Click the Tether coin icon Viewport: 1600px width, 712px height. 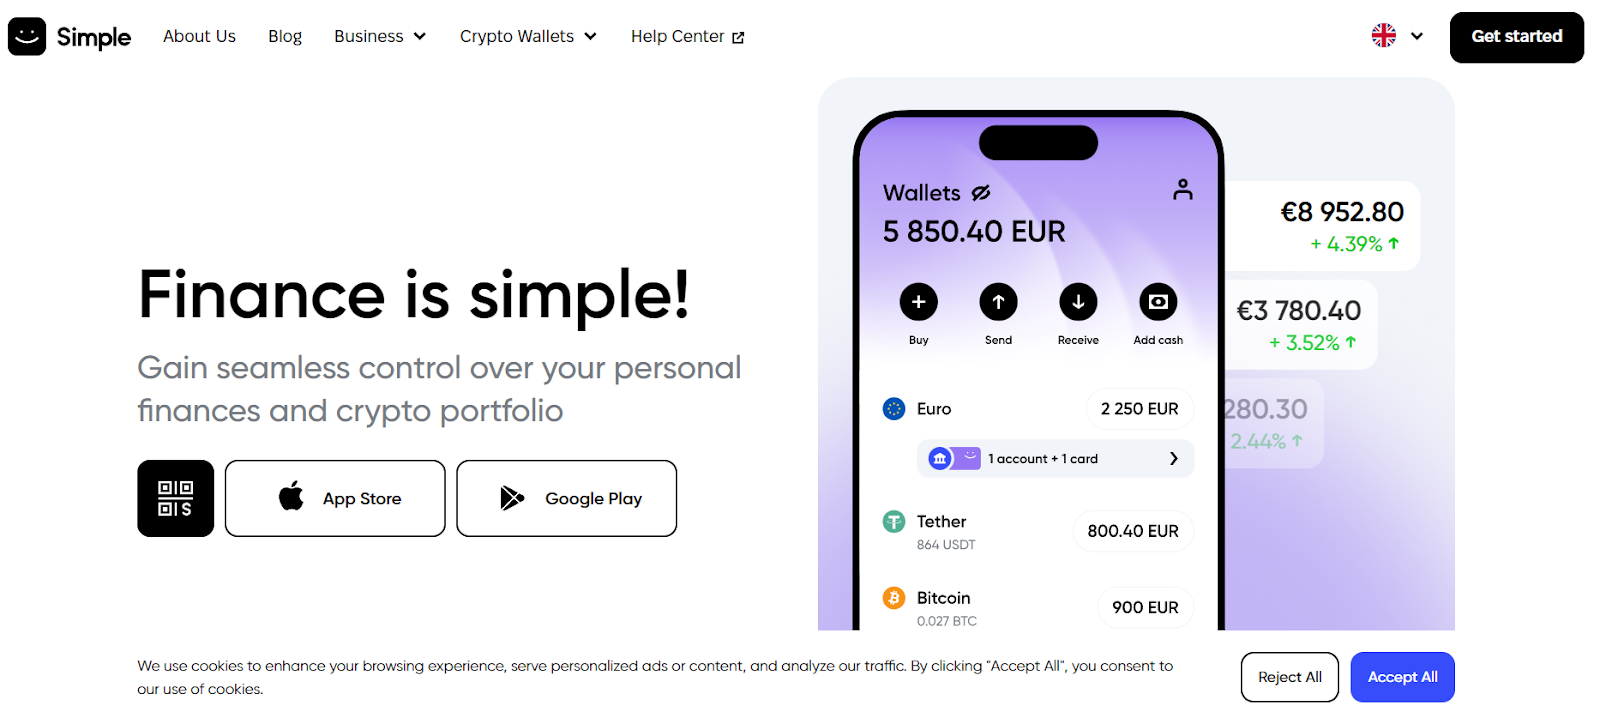click(x=894, y=522)
